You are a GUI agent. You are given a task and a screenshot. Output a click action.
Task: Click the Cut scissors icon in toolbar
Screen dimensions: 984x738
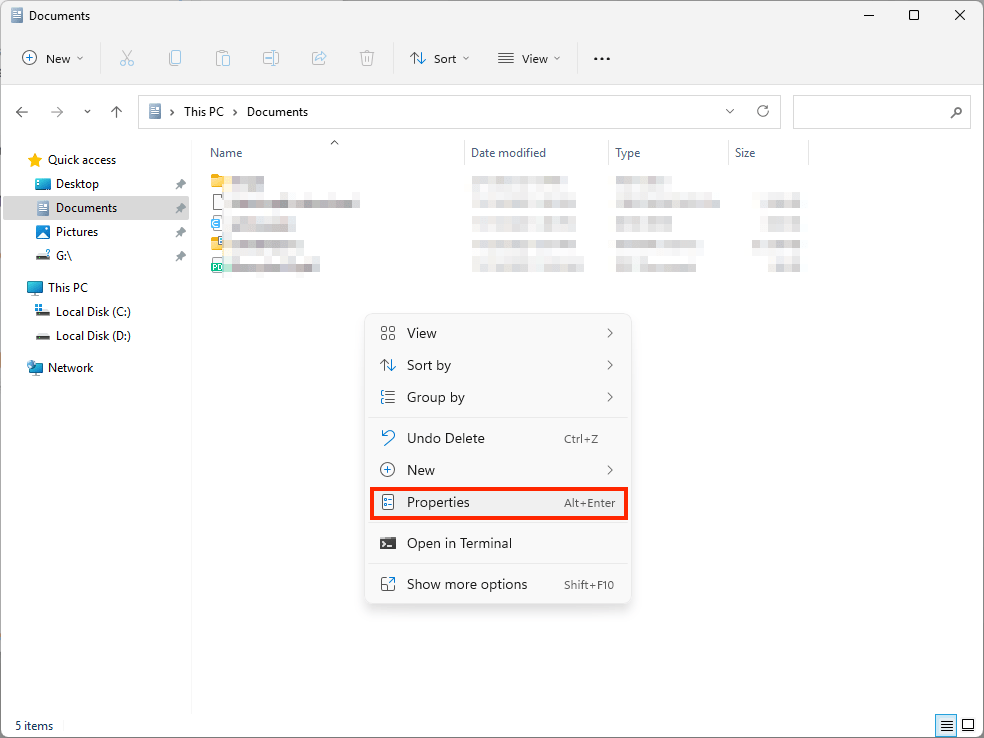(127, 59)
